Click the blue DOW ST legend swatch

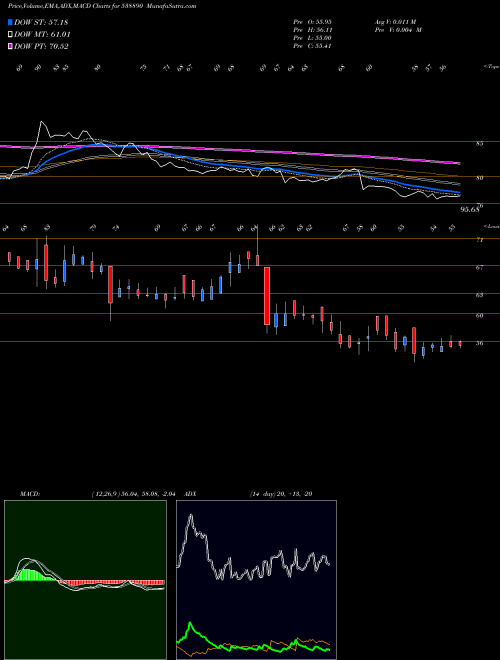(10, 22)
